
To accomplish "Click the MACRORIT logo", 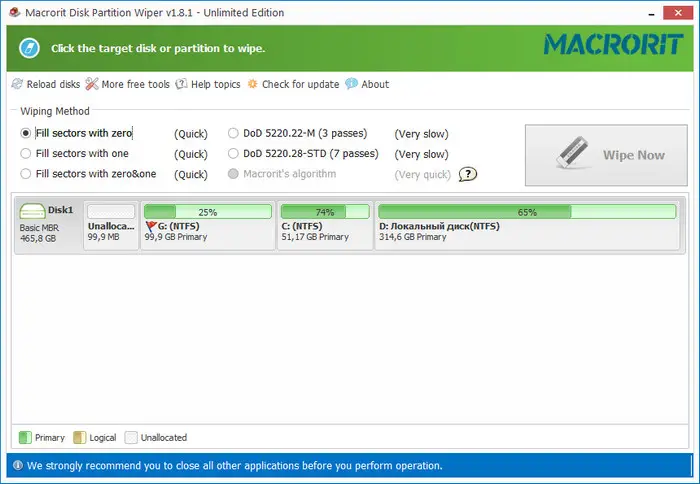I will (613, 45).
